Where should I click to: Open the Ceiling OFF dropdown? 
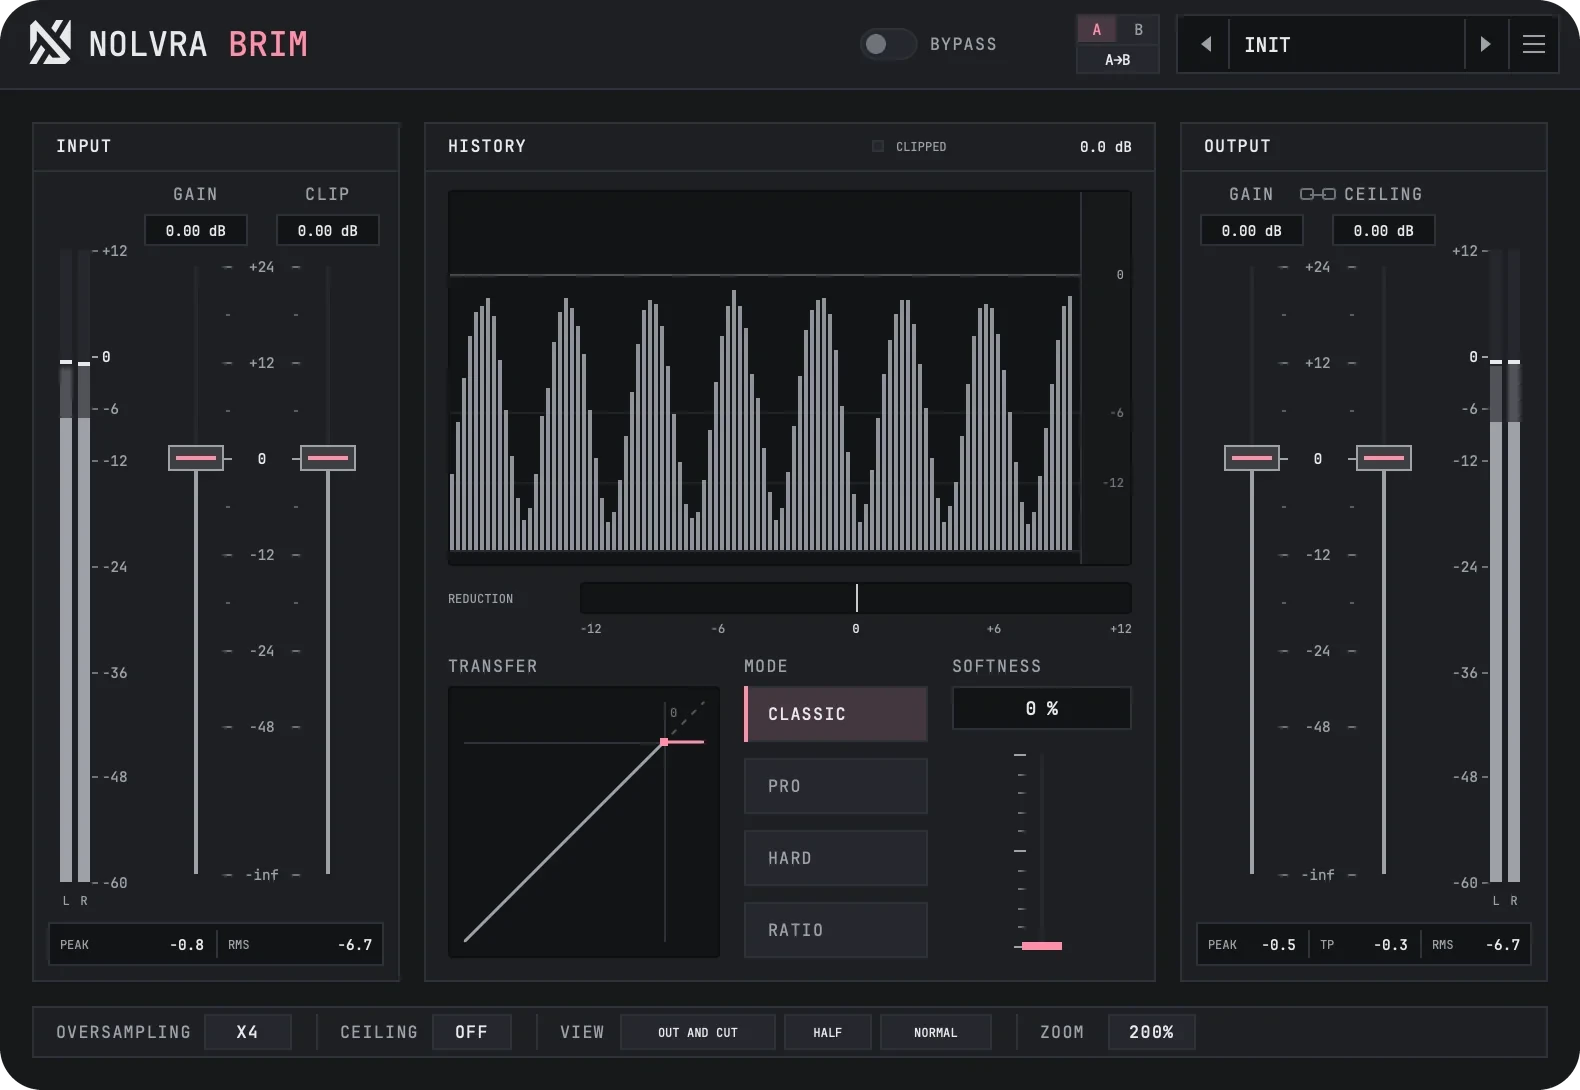coord(472,1032)
